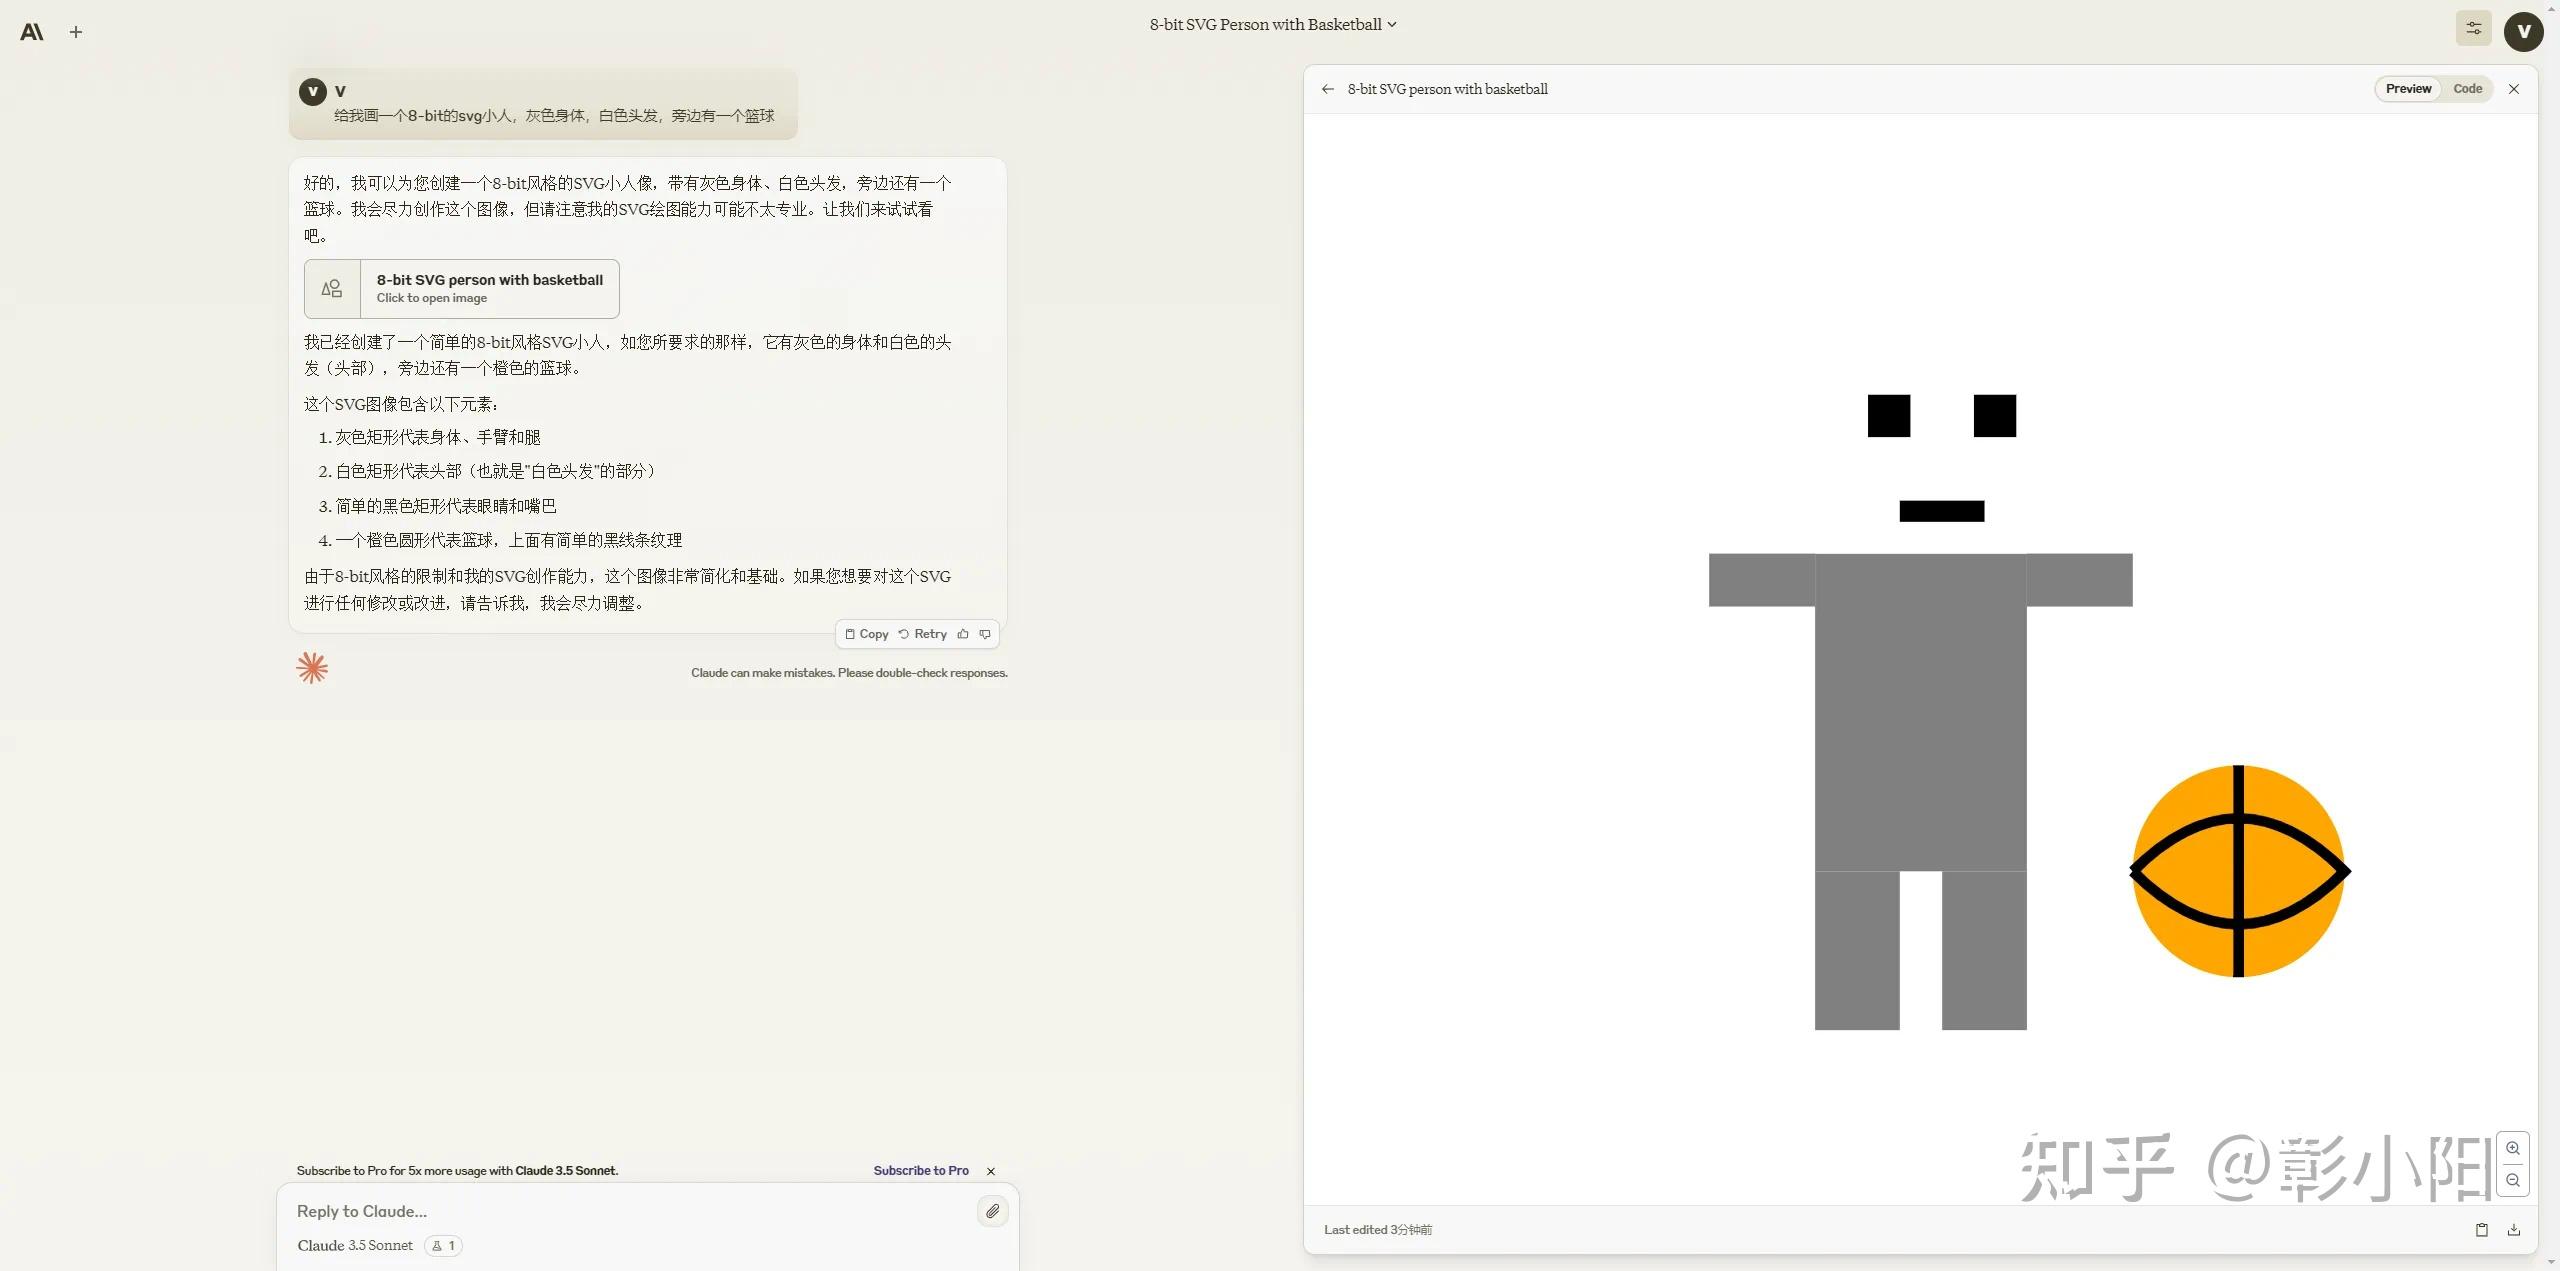Zoom in on the SVG artifact
Viewport: 2560px width, 1271px height.
[x=2515, y=1149]
